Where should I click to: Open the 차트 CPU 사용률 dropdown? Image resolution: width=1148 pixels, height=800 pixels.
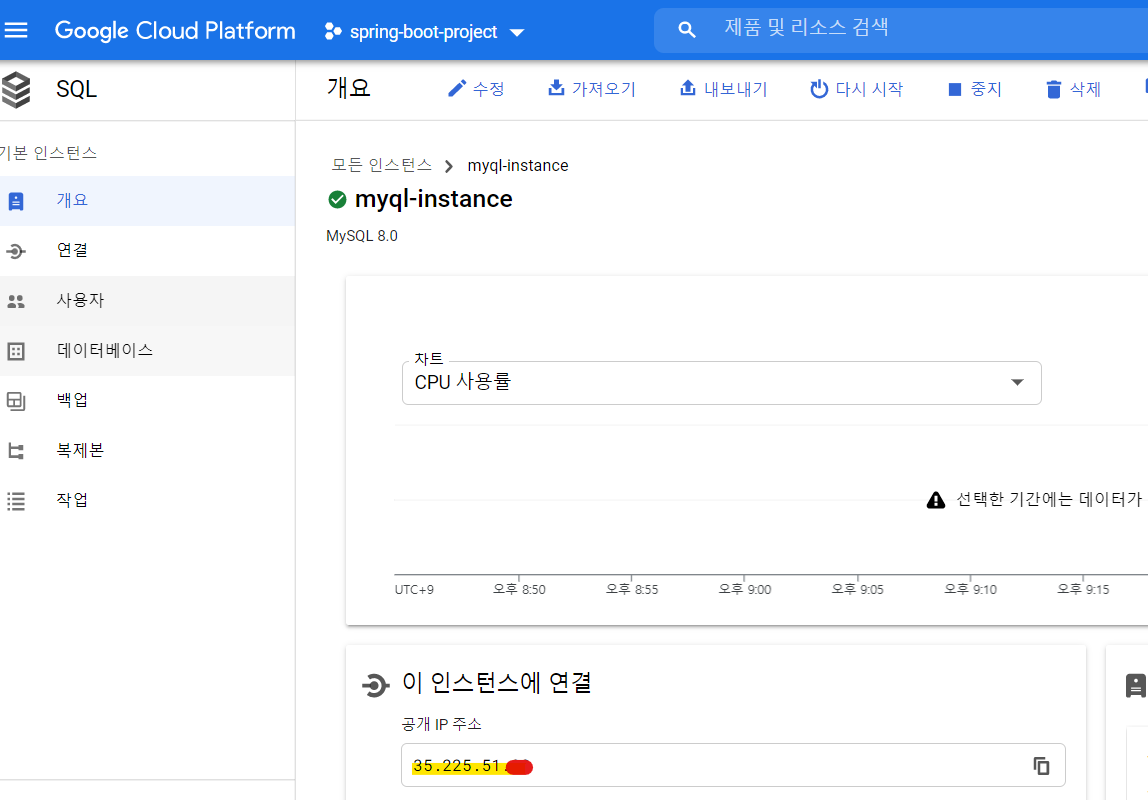721,383
